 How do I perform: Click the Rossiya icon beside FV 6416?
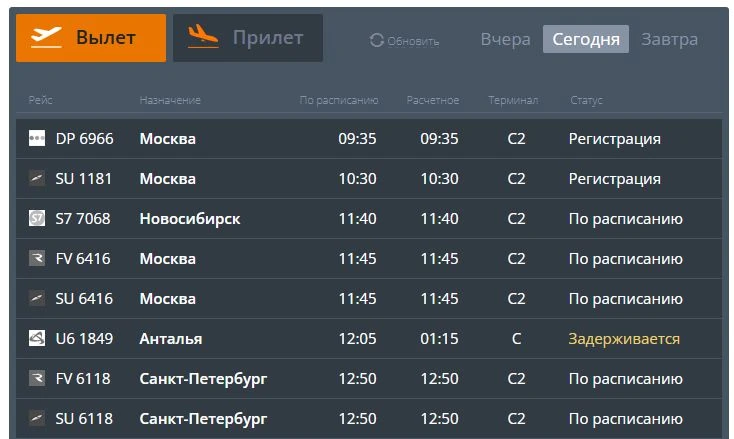point(37,258)
